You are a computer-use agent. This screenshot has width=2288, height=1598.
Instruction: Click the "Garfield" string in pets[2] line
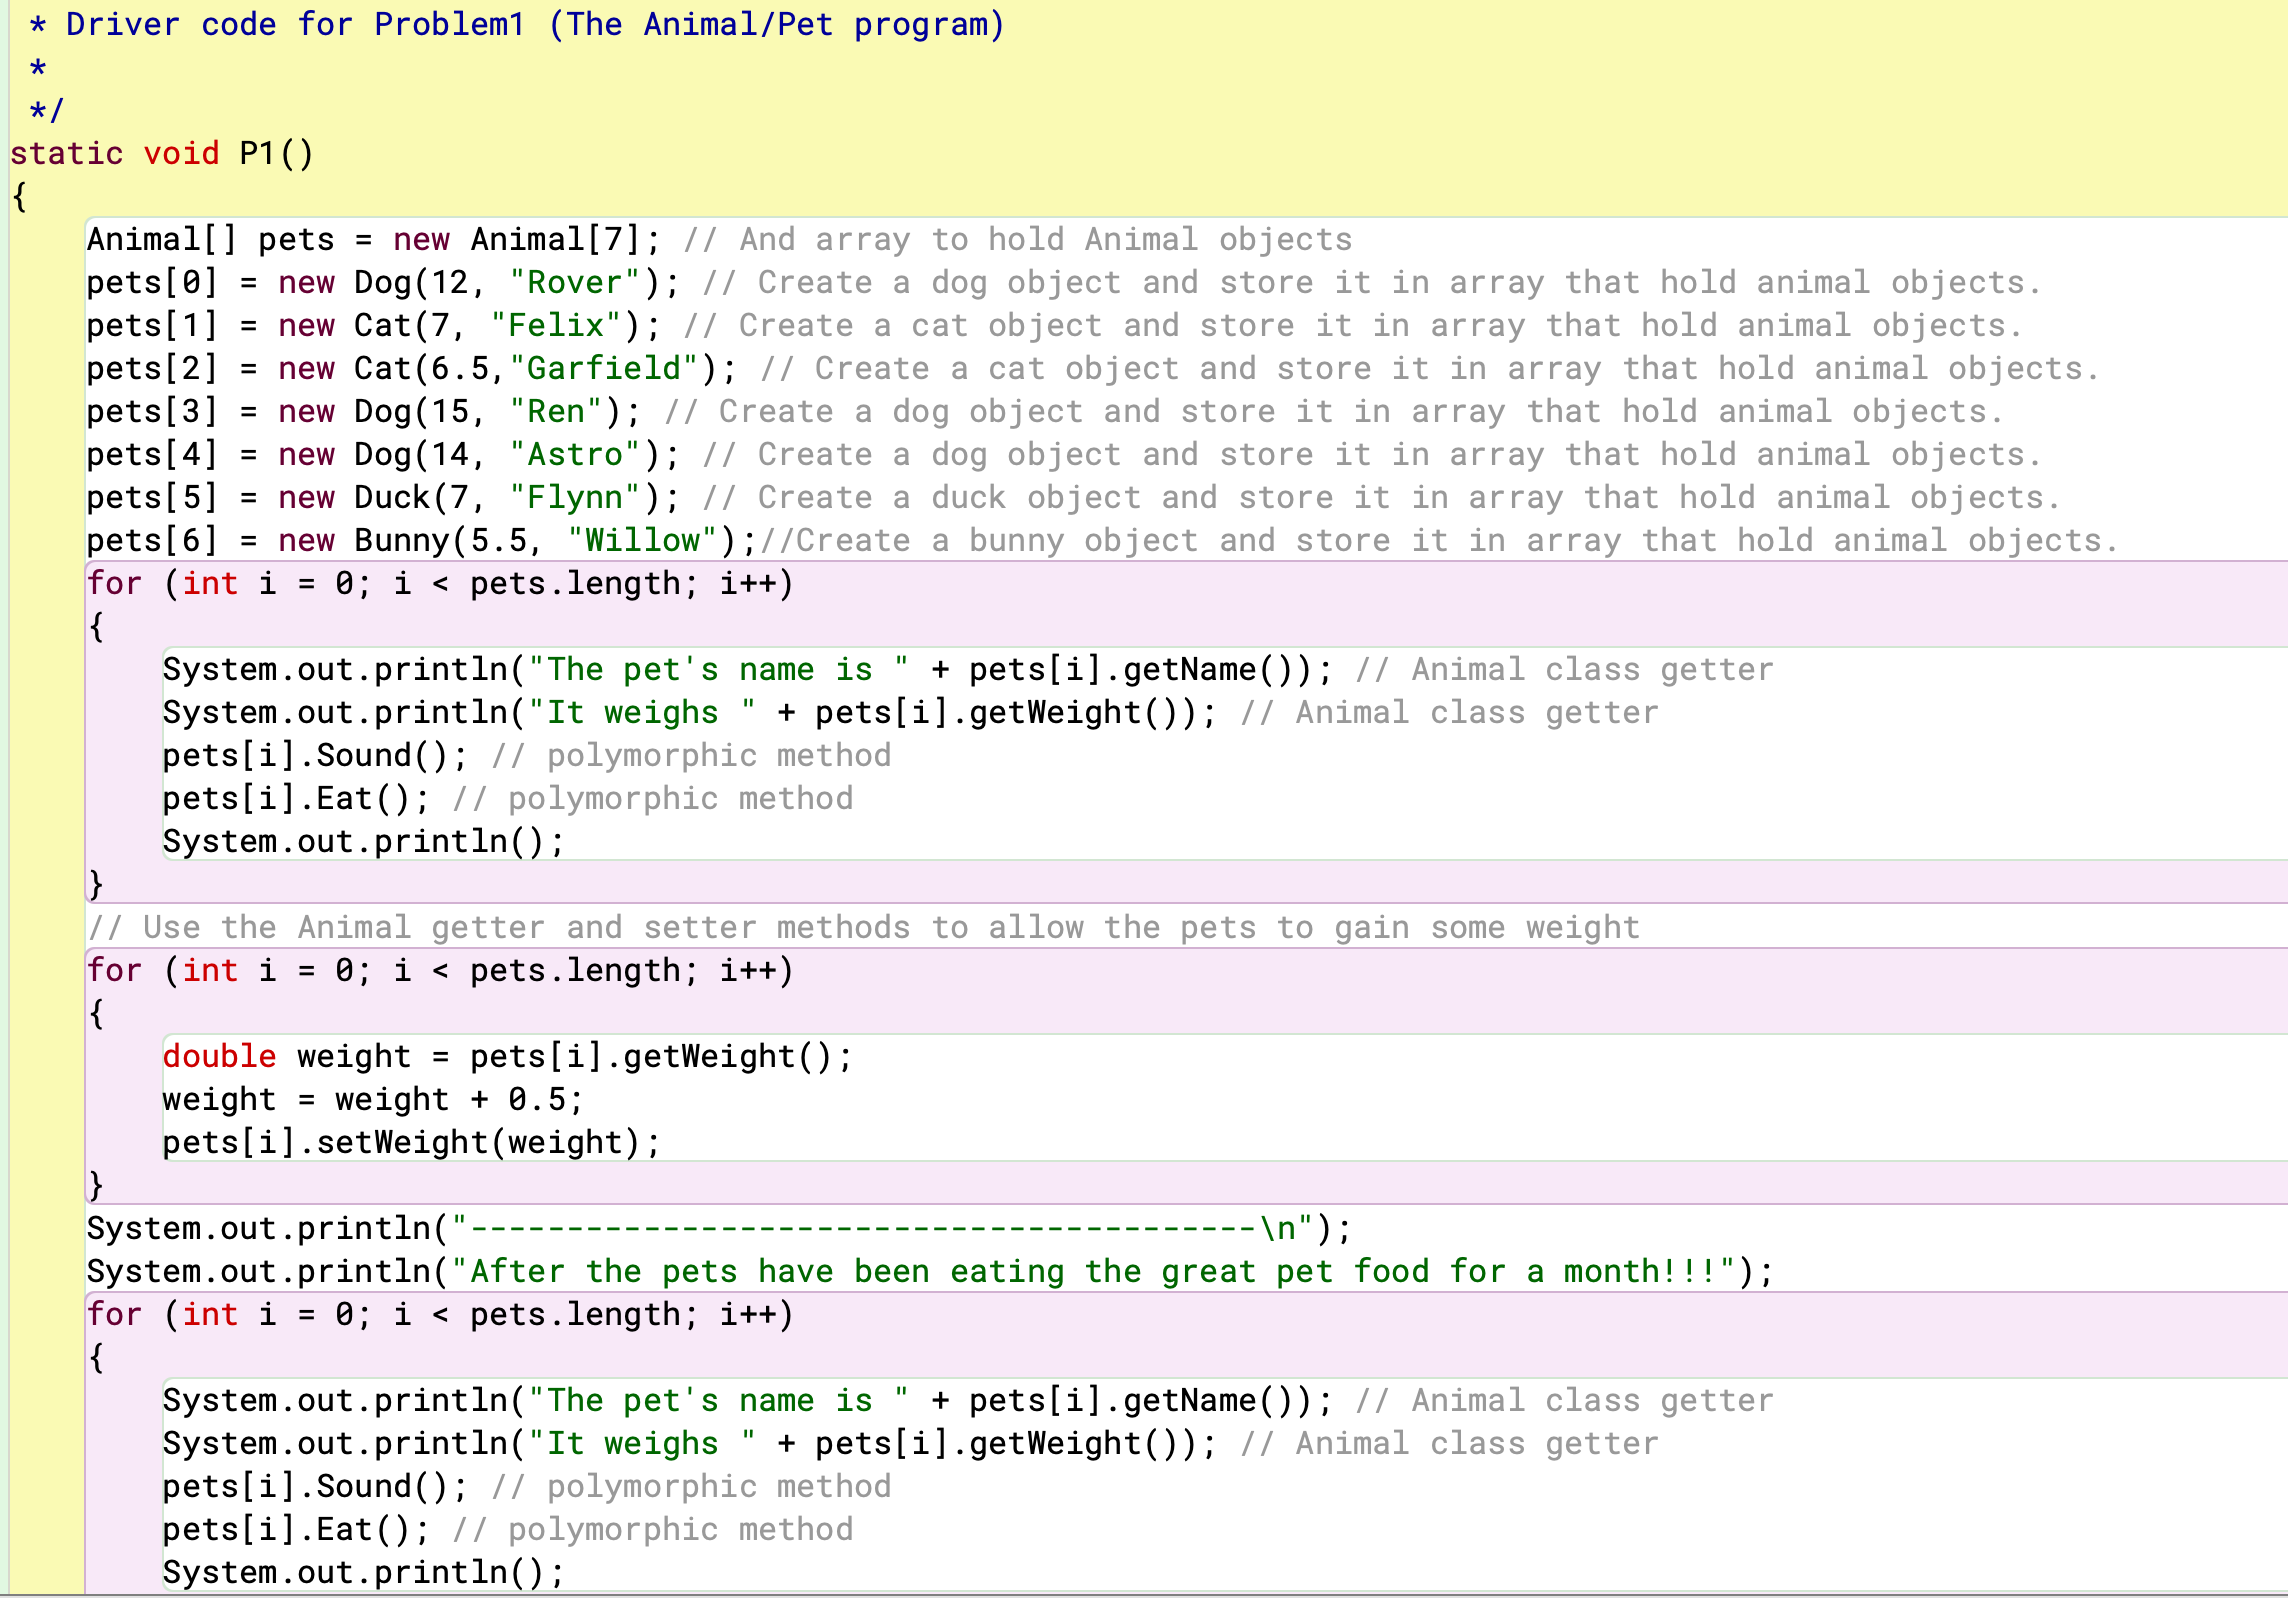604,369
